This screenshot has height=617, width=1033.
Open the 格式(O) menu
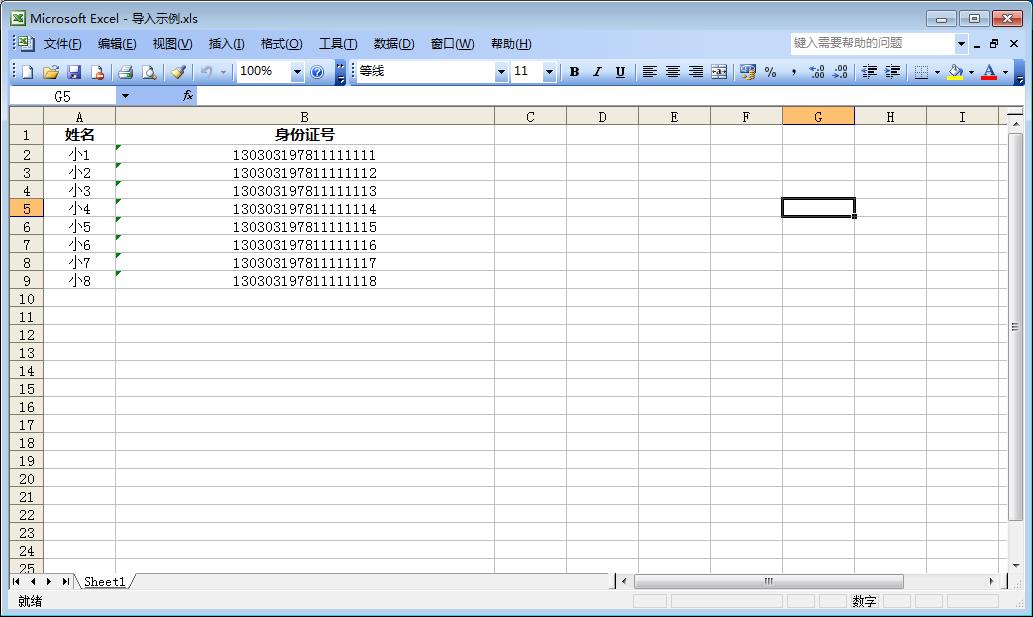[x=281, y=44]
